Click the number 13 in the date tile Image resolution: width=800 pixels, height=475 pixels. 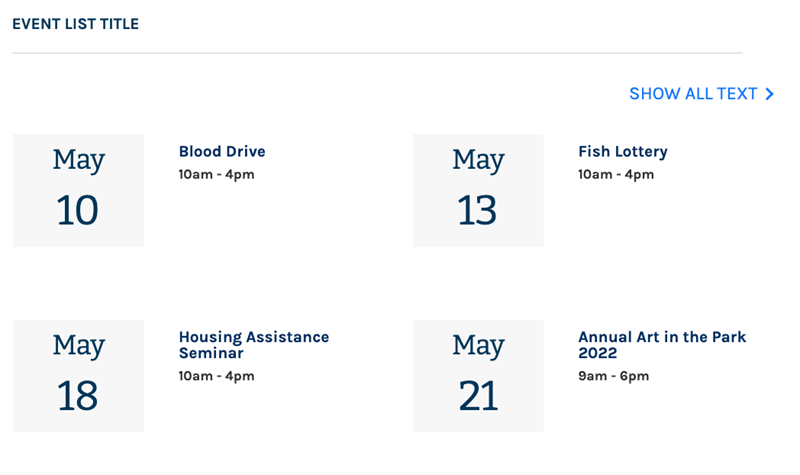click(478, 210)
